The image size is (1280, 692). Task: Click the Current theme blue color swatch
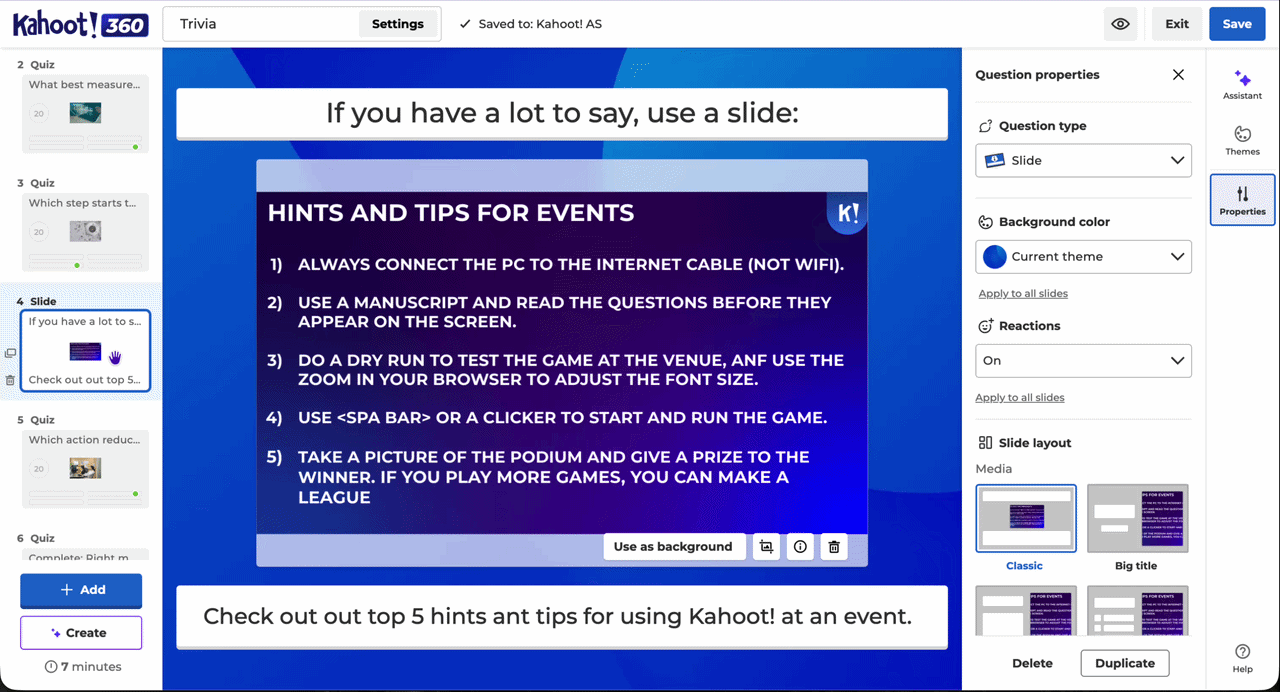click(994, 257)
